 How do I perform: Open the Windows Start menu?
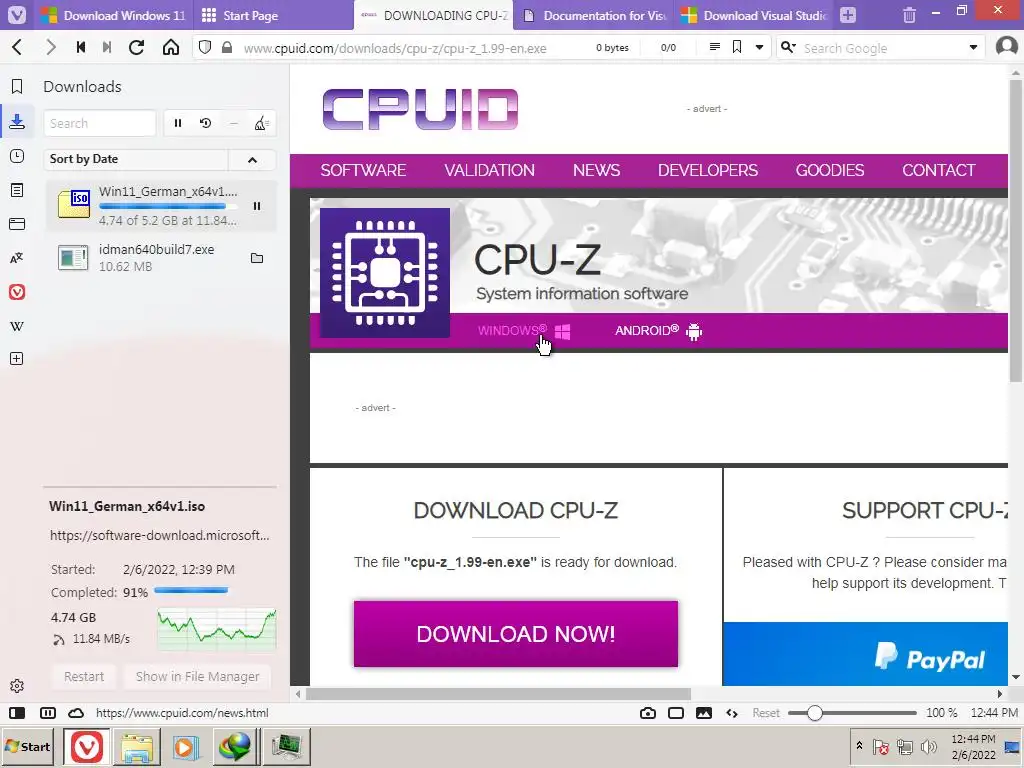[x=28, y=746]
